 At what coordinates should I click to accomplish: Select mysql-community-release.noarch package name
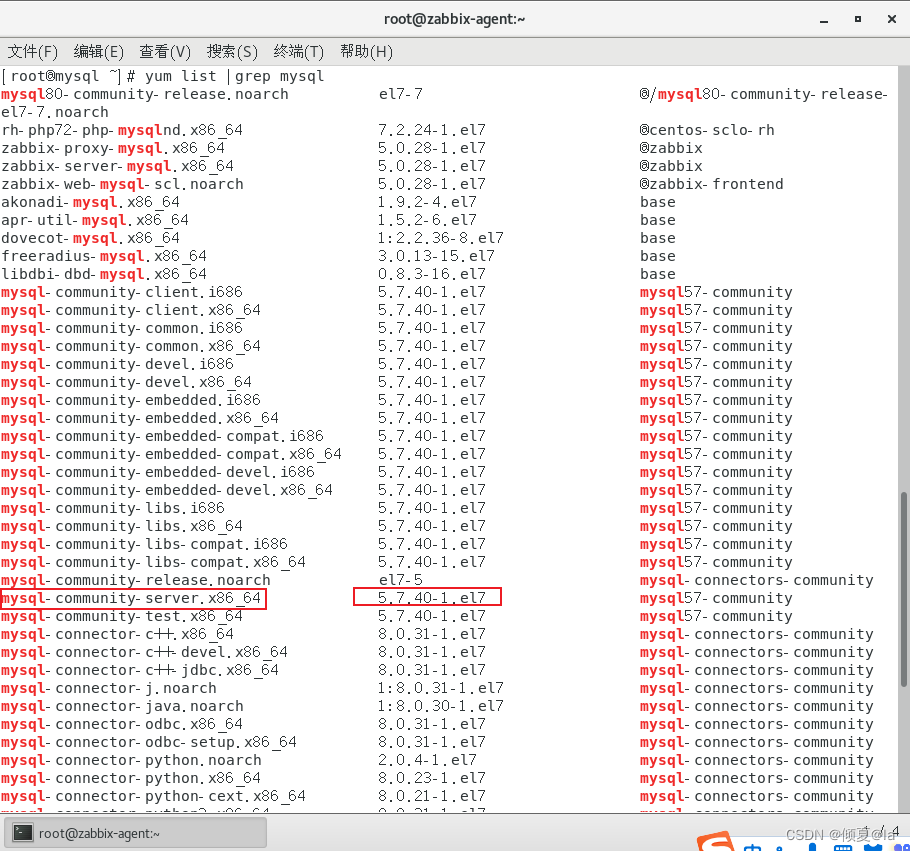point(136,580)
